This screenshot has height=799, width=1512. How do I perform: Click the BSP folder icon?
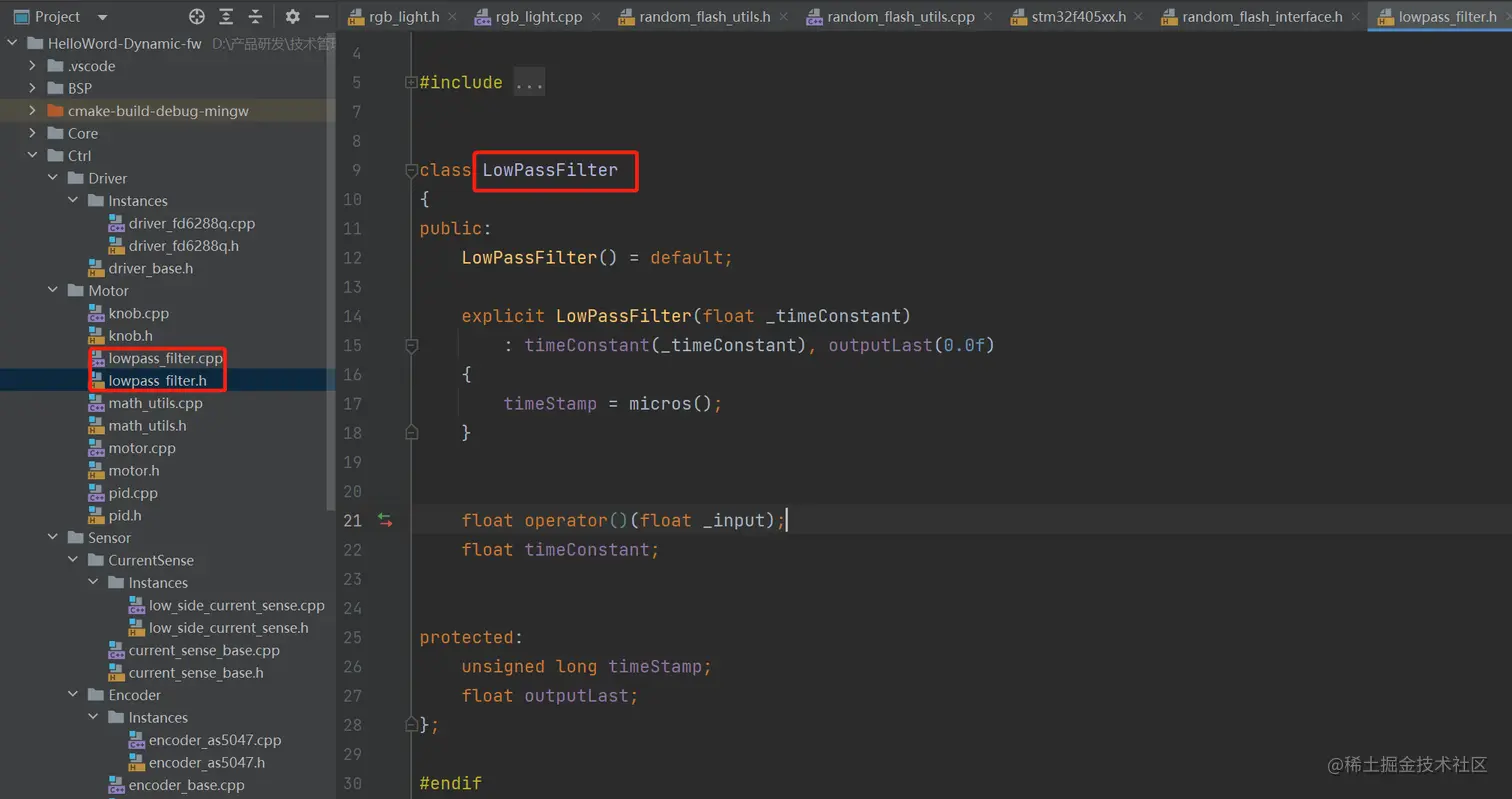point(56,89)
